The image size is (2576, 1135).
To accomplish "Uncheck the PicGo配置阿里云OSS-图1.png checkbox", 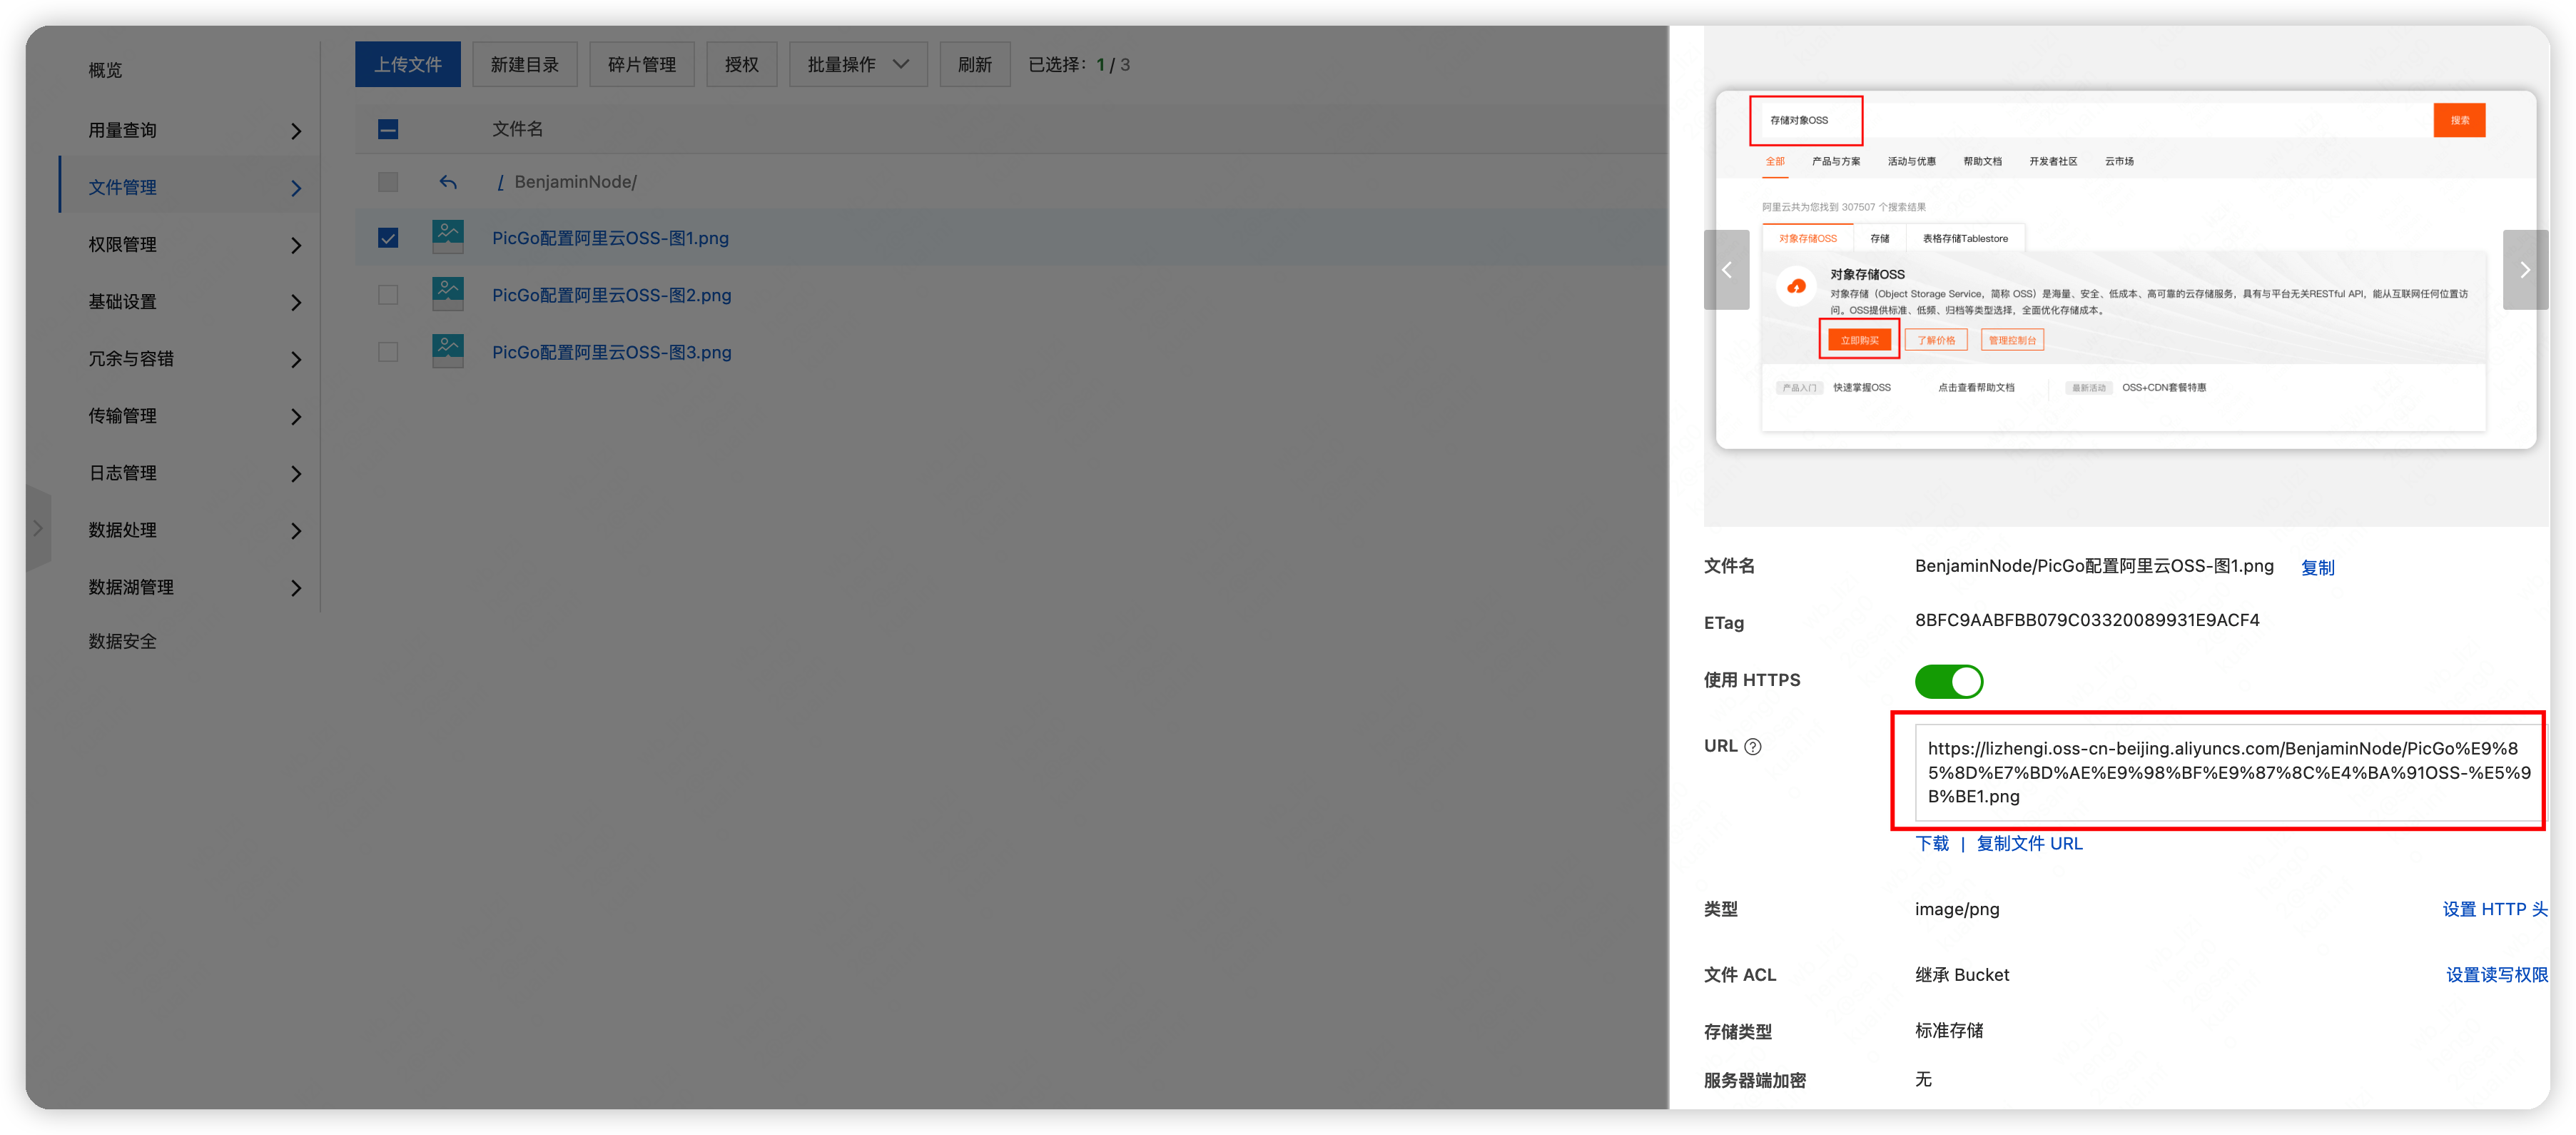I will pos(388,238).
